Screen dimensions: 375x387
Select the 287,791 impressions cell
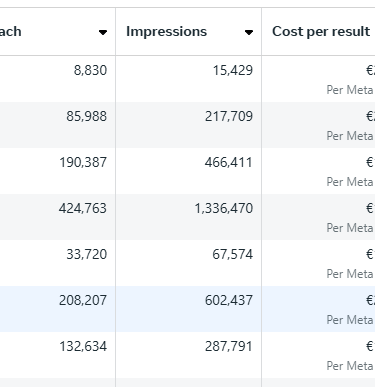[189, 355]
